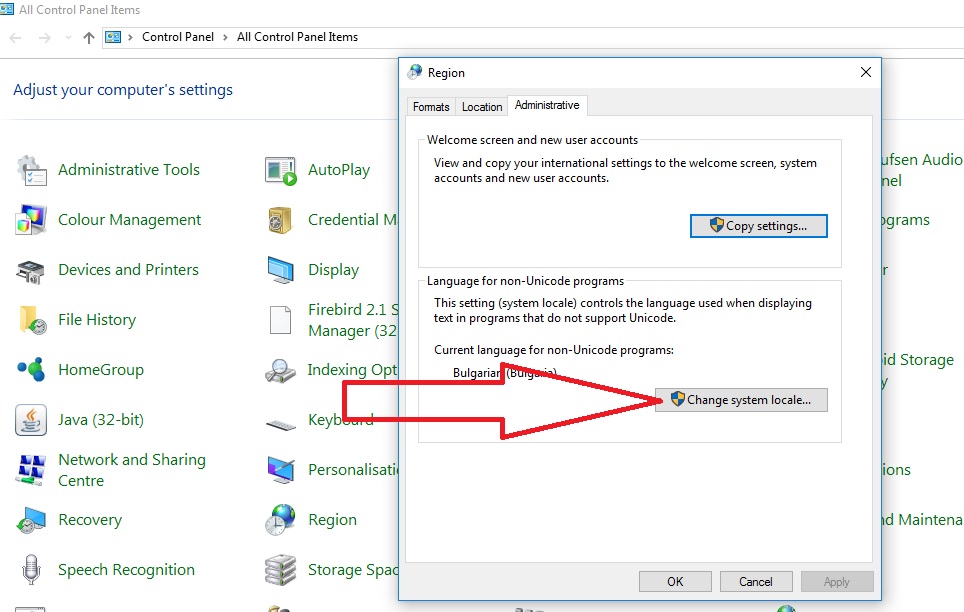Open the Administrative Tools icon
The image size is (964, 612).
32,170
